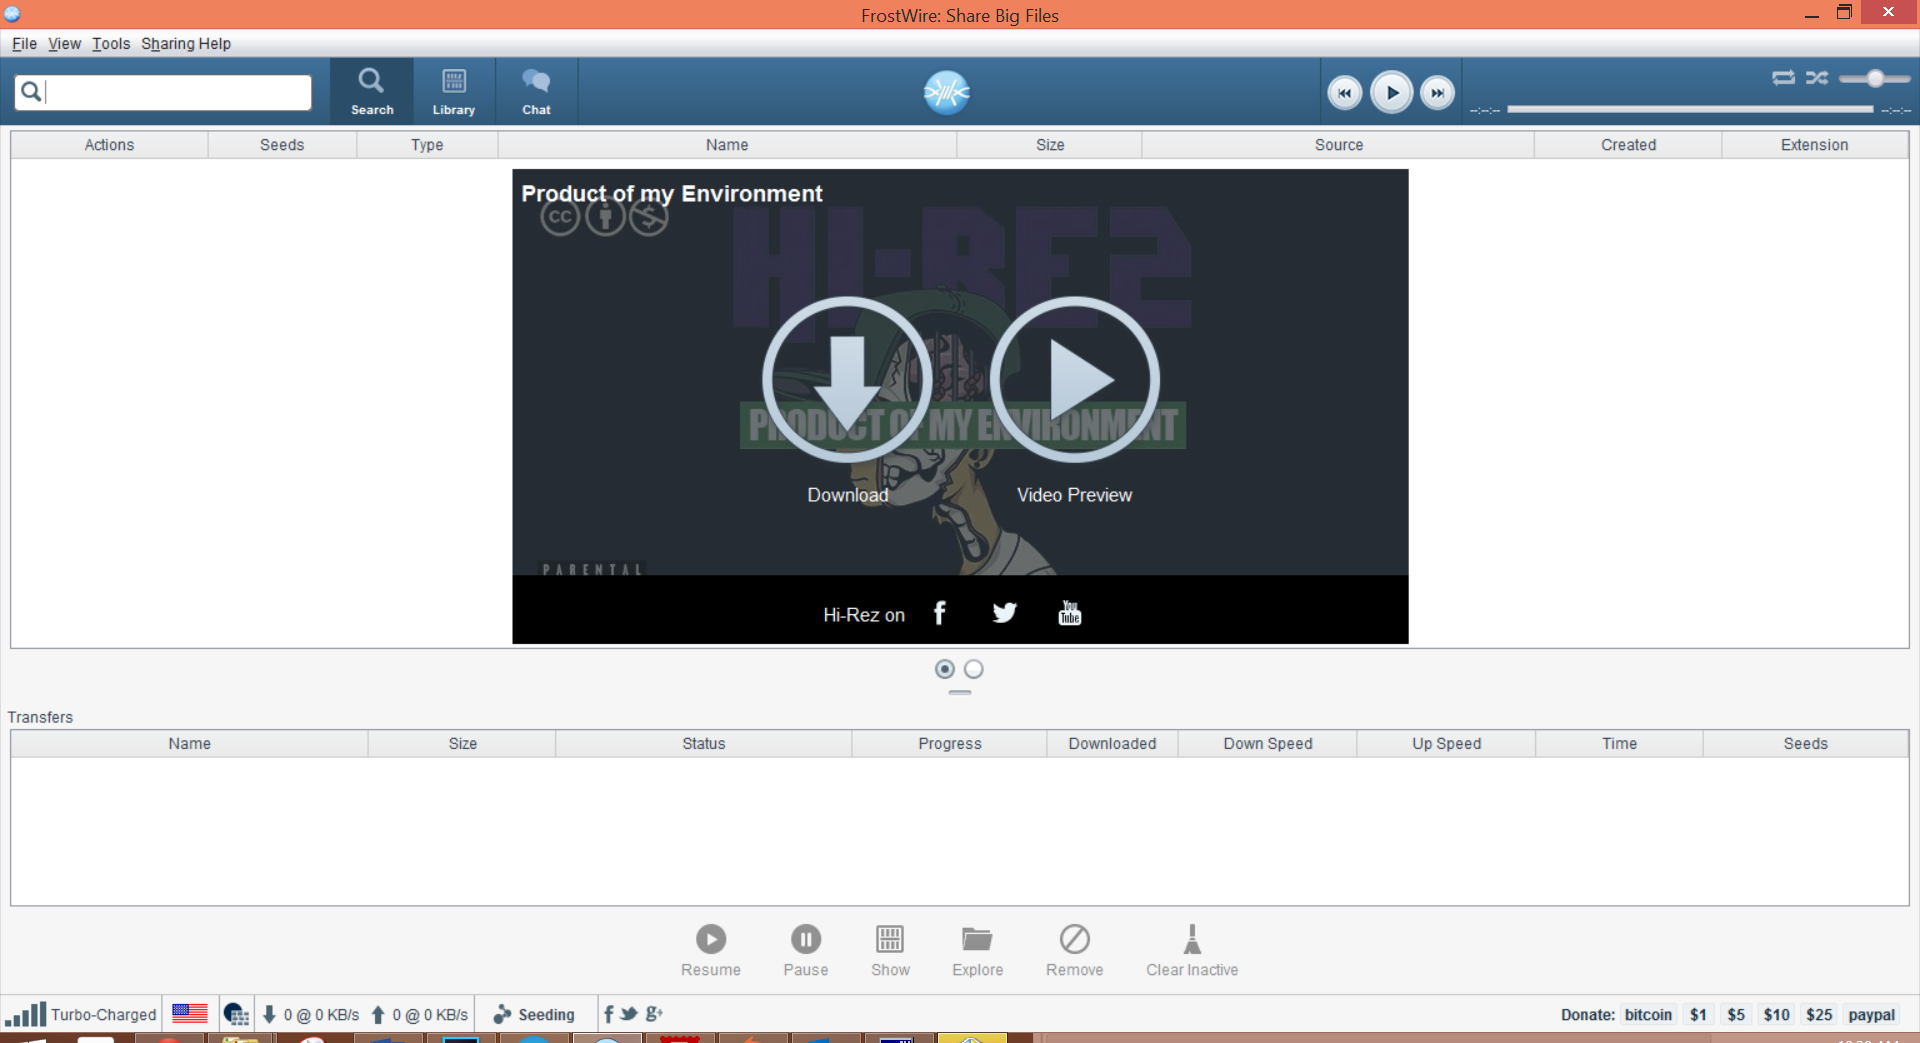The height and width of the screenshot is (1043, 1920).
Task: Sort search results by Extension column
Action: click(1814, 145)
